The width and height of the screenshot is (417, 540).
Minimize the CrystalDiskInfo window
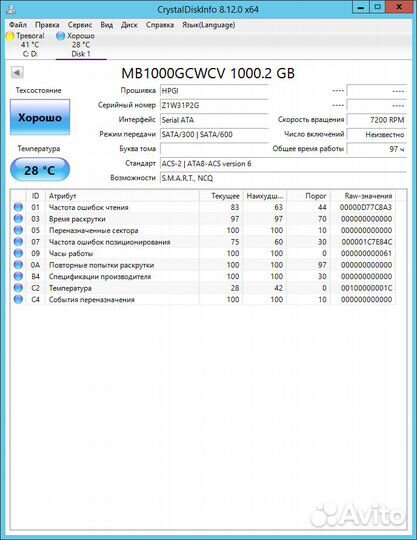pyautogui.click(x=361, y=7)
